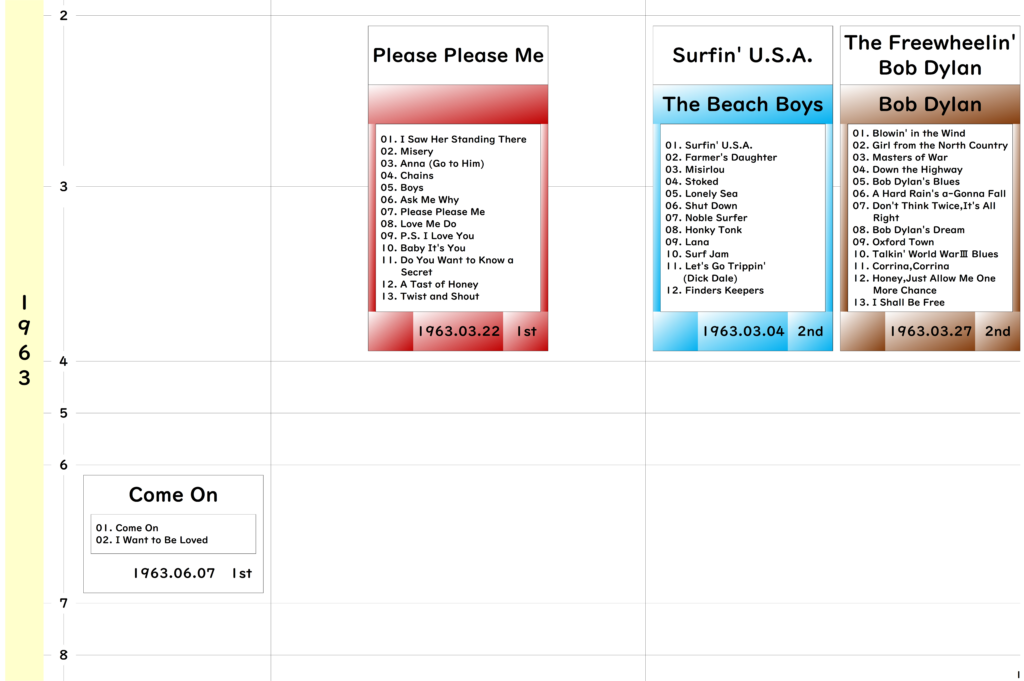Select the 1963 year label in the yellow bar
This screenshot has width=1024, height=681.
pyautogui.click(x=24, y=340)
